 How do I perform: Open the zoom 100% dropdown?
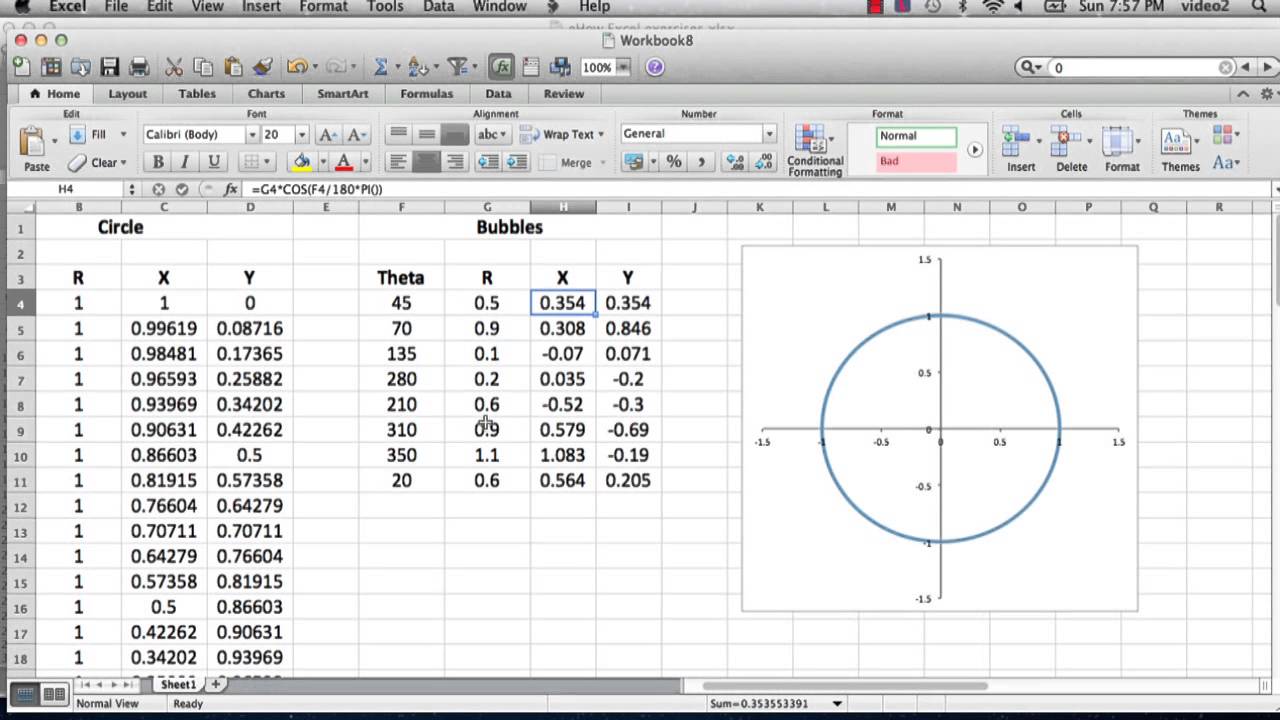pos(623,67)
